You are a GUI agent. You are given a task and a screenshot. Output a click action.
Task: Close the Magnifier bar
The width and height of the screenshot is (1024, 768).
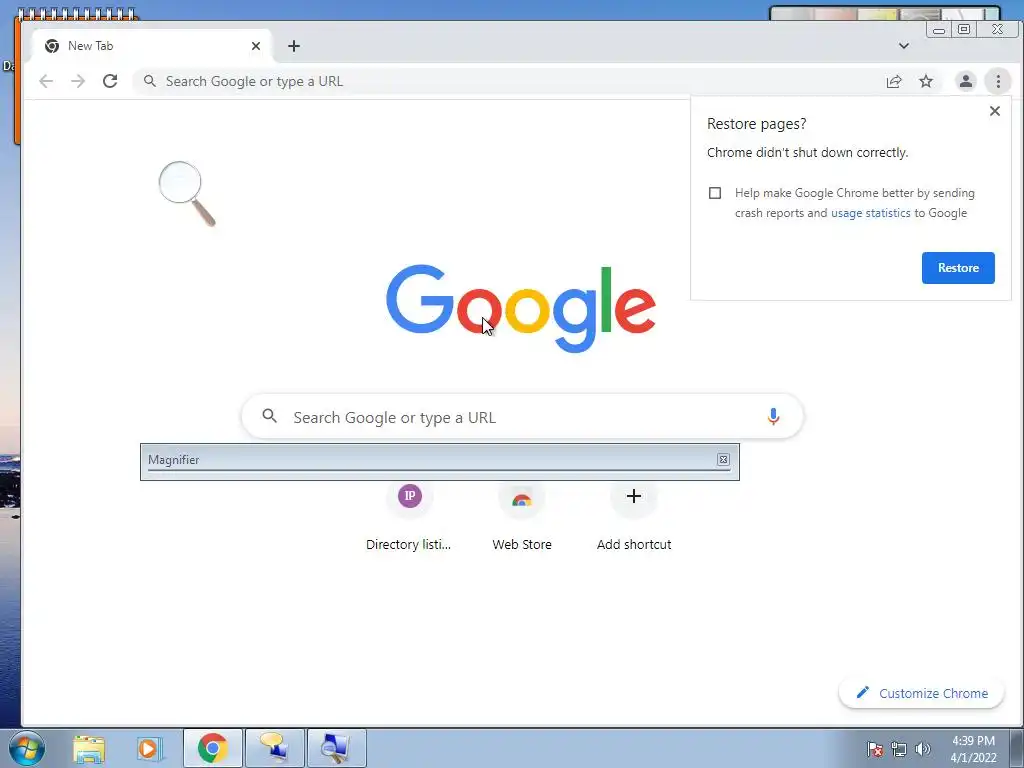point(723,460)
